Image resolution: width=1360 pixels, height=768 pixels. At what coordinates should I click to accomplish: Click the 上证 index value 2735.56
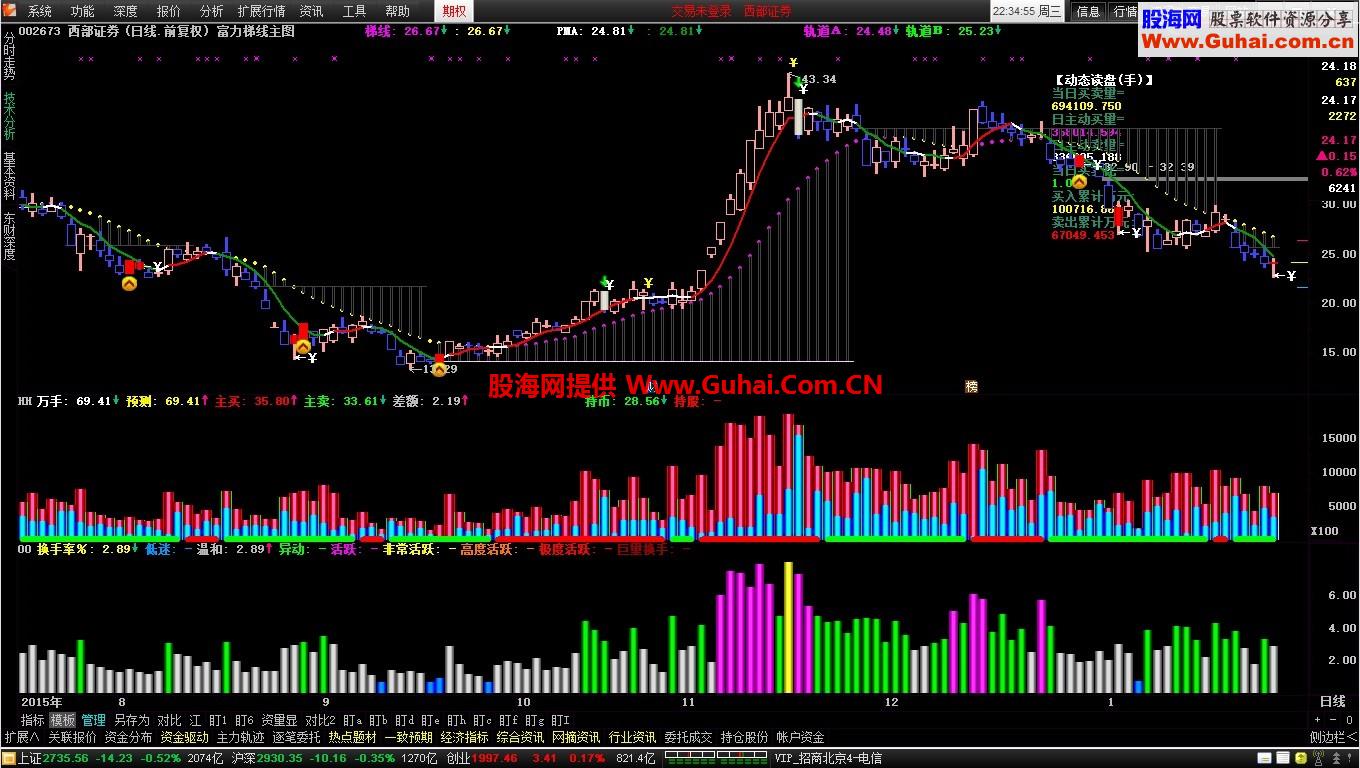point(66,759)
